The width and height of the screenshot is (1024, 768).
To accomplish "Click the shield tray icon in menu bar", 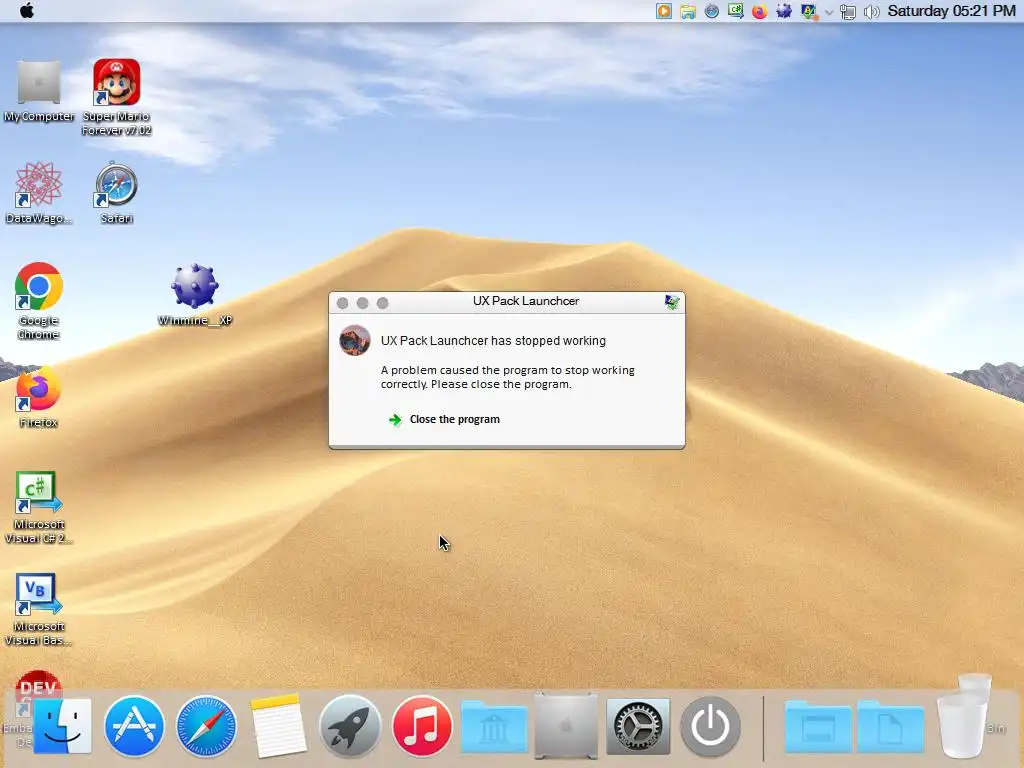I will (808, 11).
